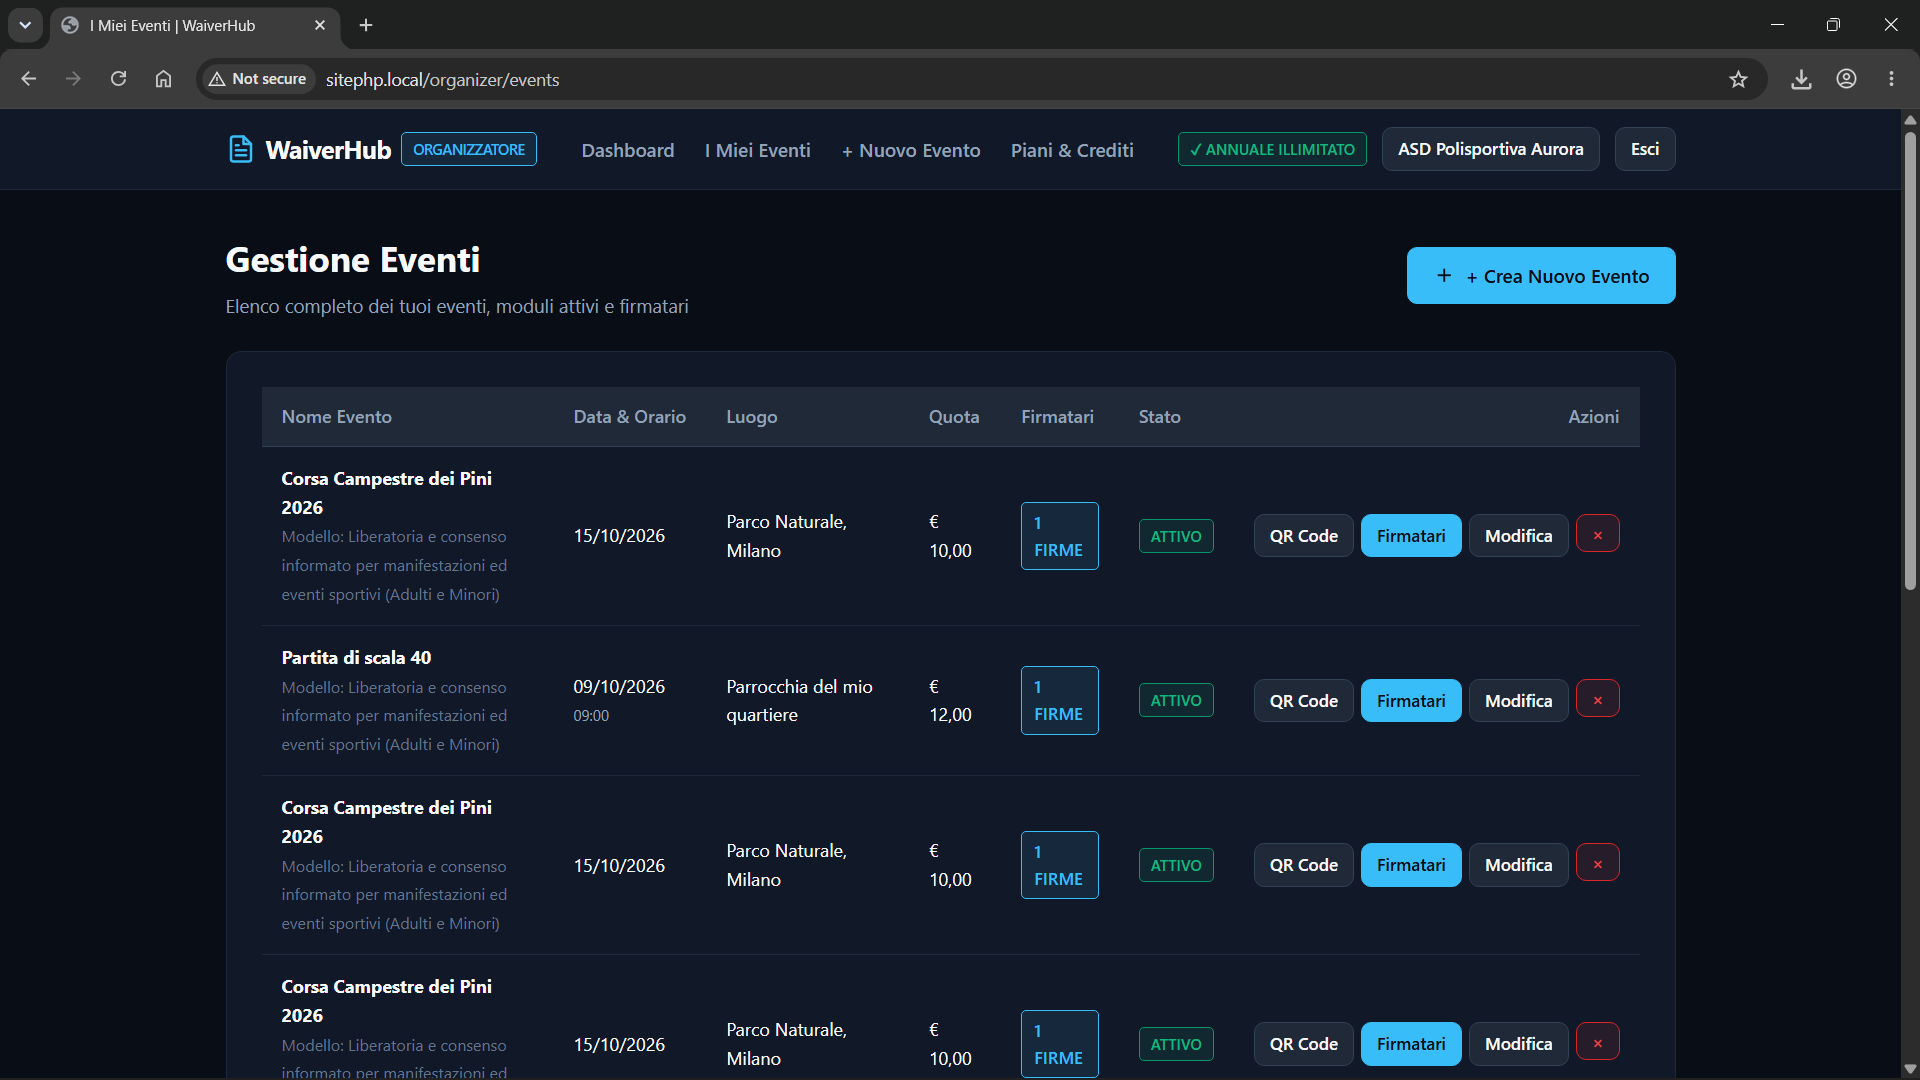Click the Luogo column header
Viewport: 1920px width, 1080px height.
coord(751,417)
